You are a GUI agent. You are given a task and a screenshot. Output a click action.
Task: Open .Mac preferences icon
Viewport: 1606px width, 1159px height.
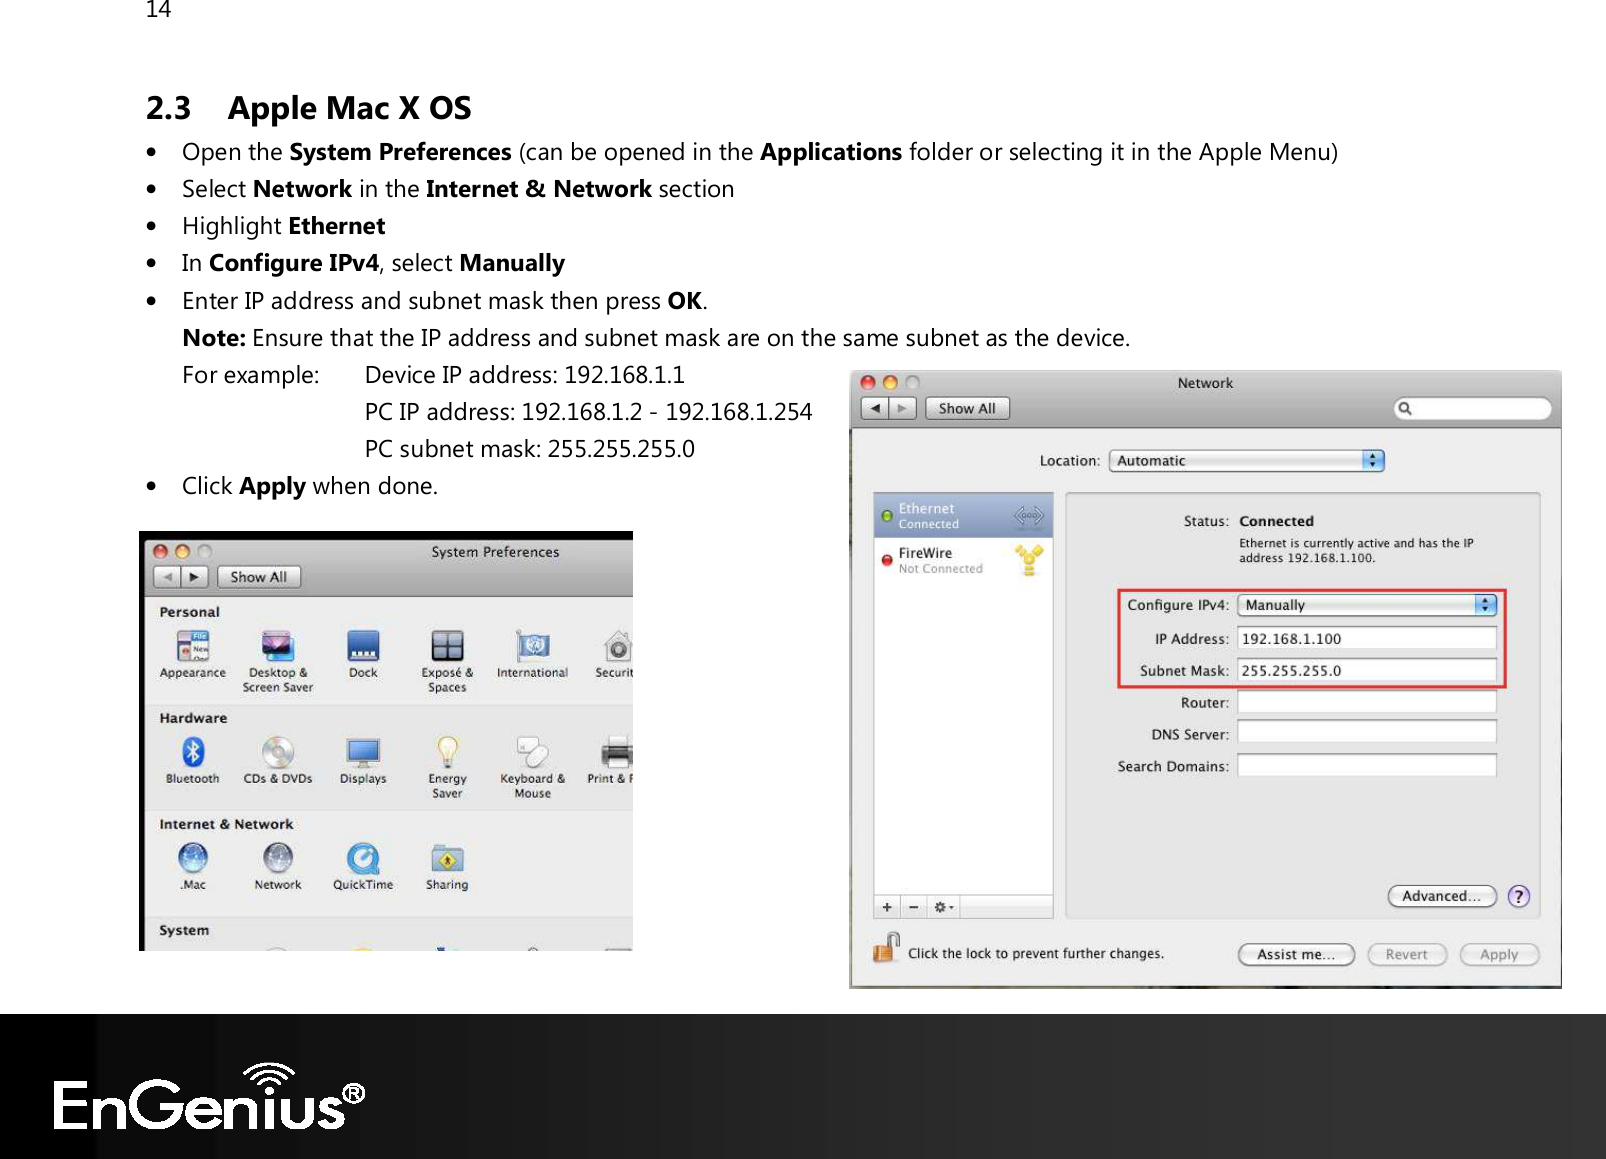(x=193, y=867)
